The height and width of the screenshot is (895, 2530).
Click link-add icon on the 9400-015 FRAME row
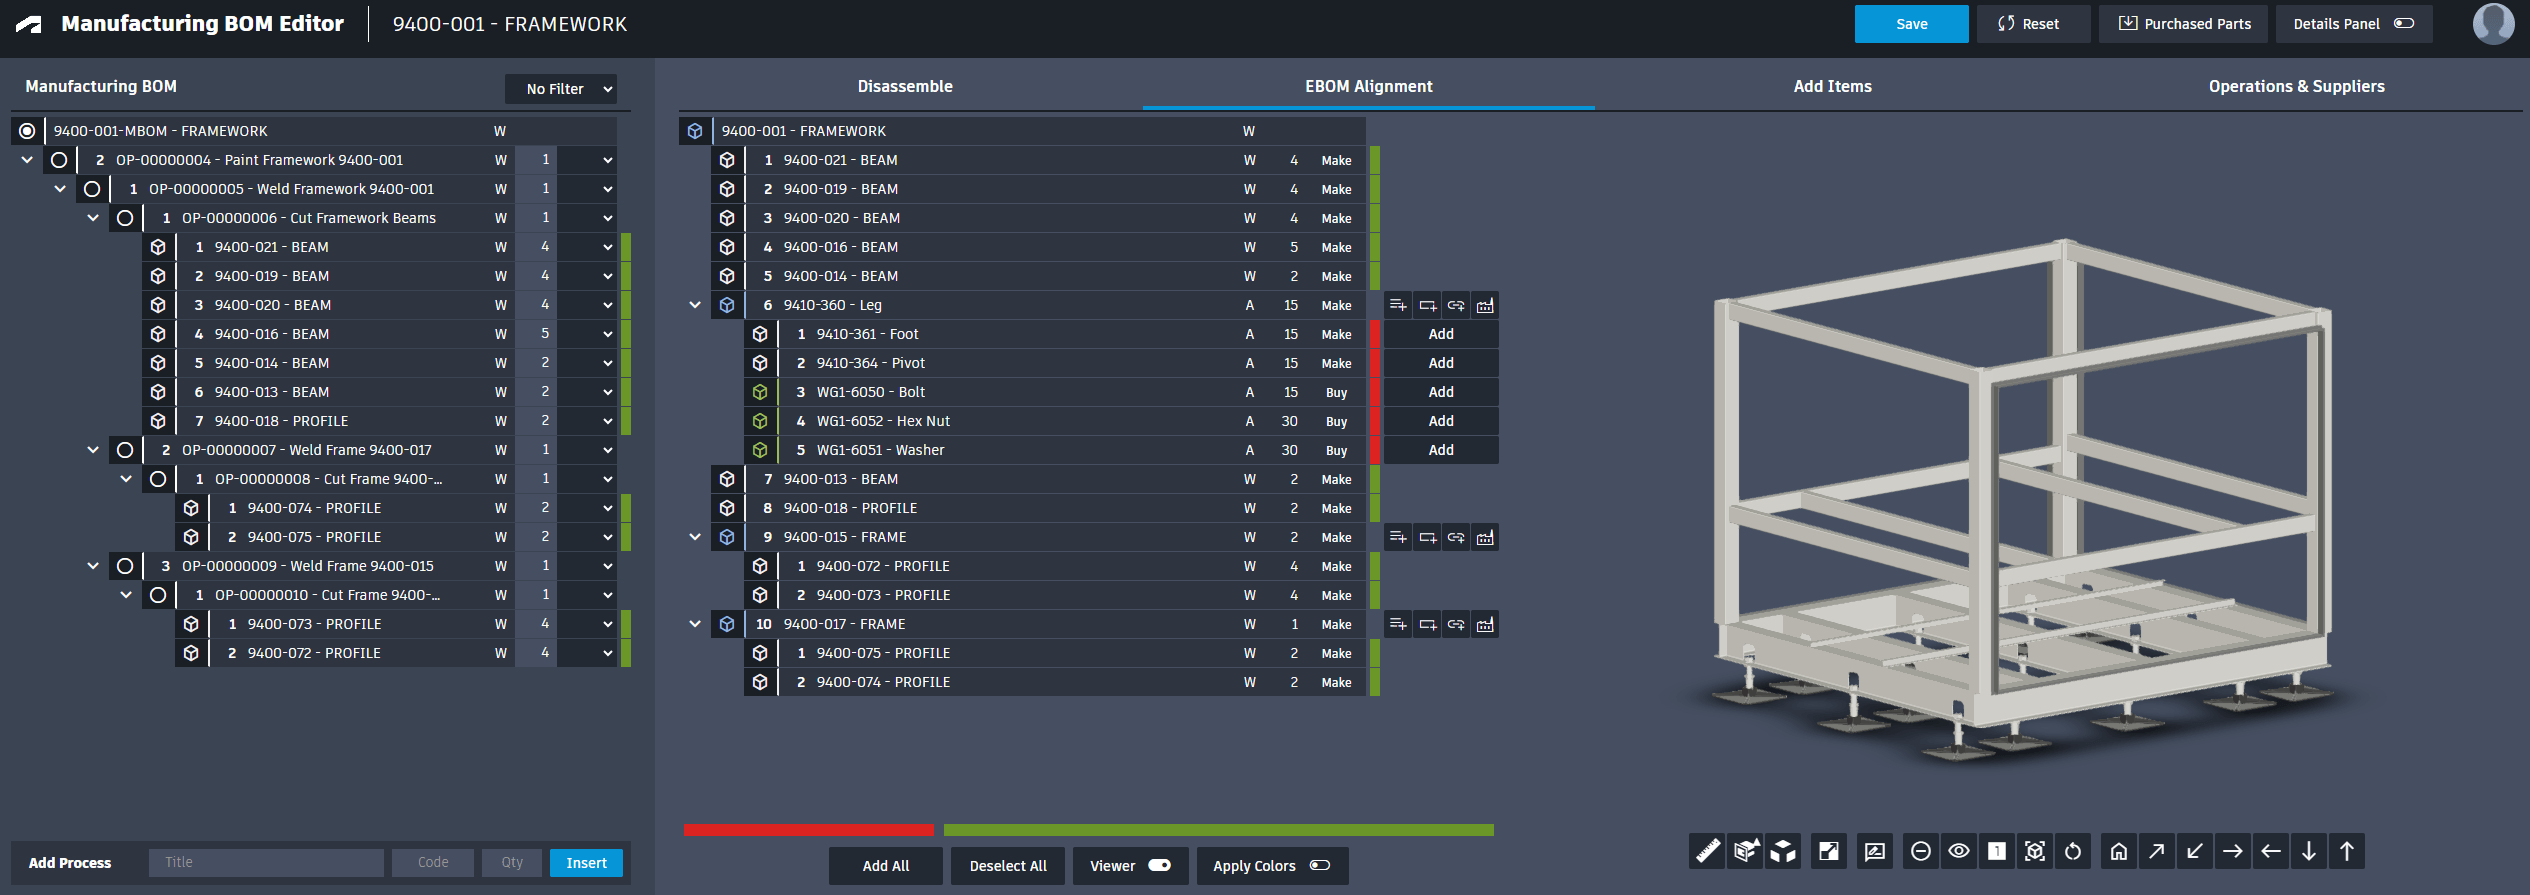[1456, 537]
